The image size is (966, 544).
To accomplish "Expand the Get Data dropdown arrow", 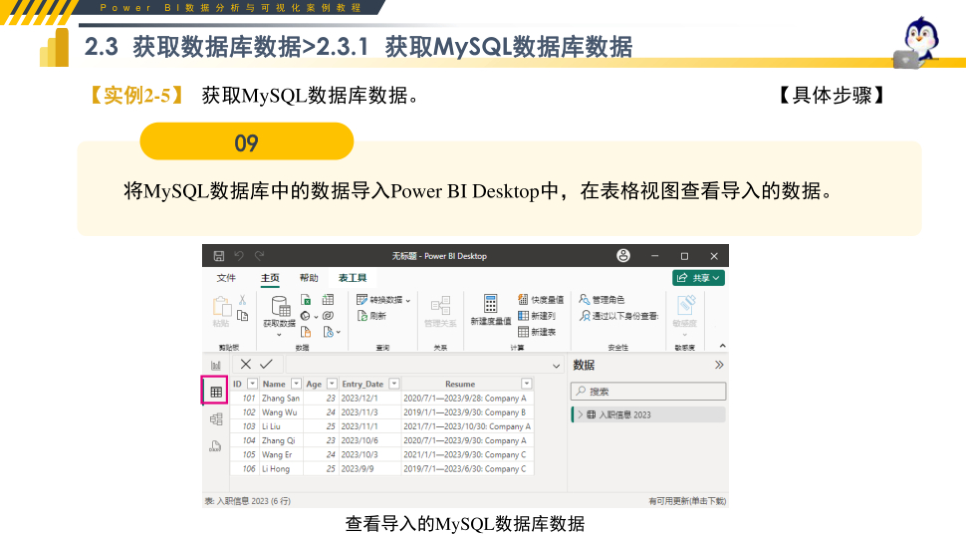I will pos(279,335).
